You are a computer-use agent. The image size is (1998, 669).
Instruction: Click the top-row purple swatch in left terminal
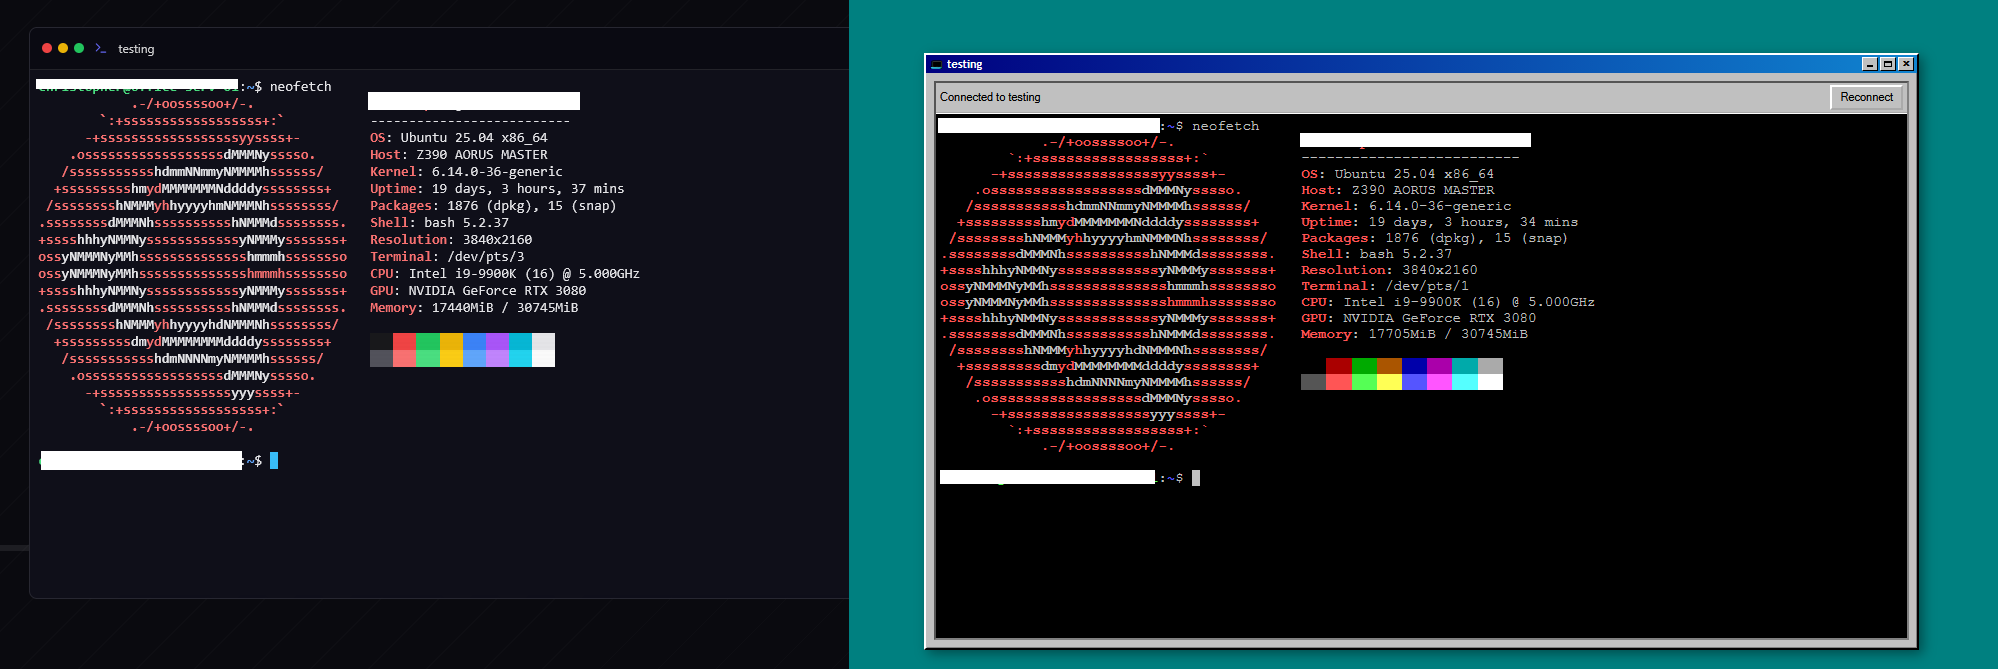click(x=497, y=342)
